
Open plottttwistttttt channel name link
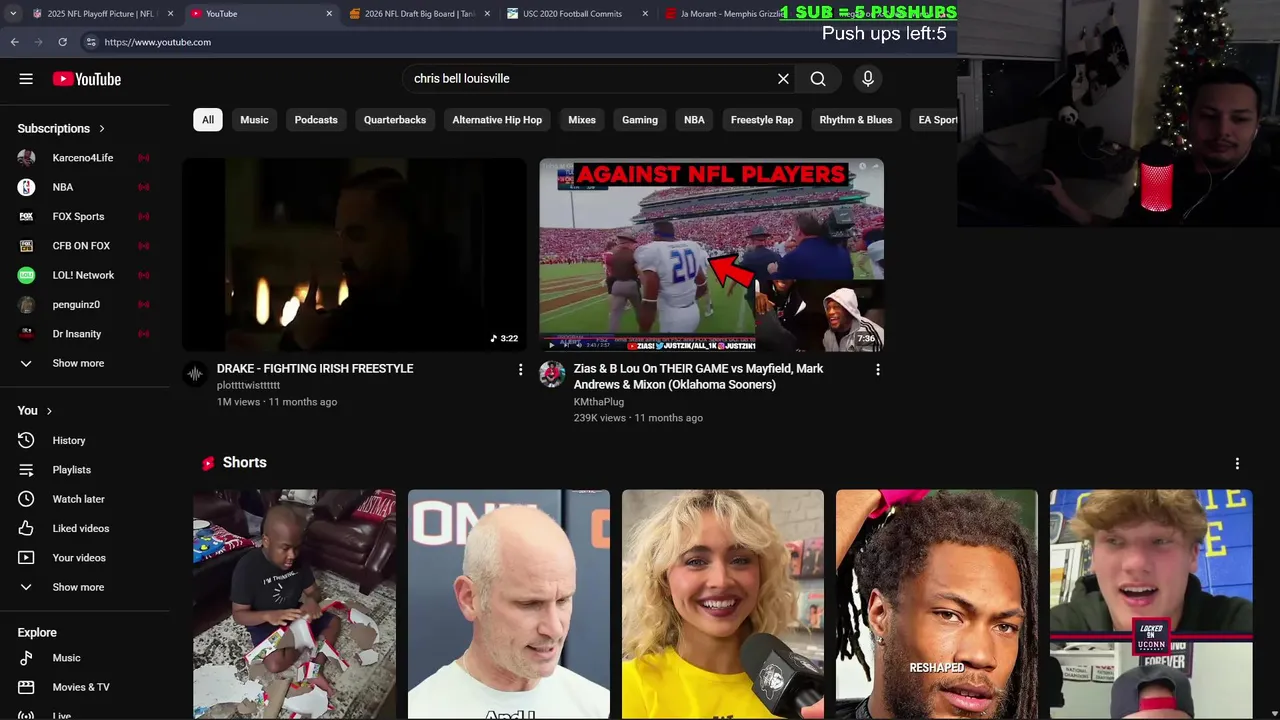click(248, 386)
